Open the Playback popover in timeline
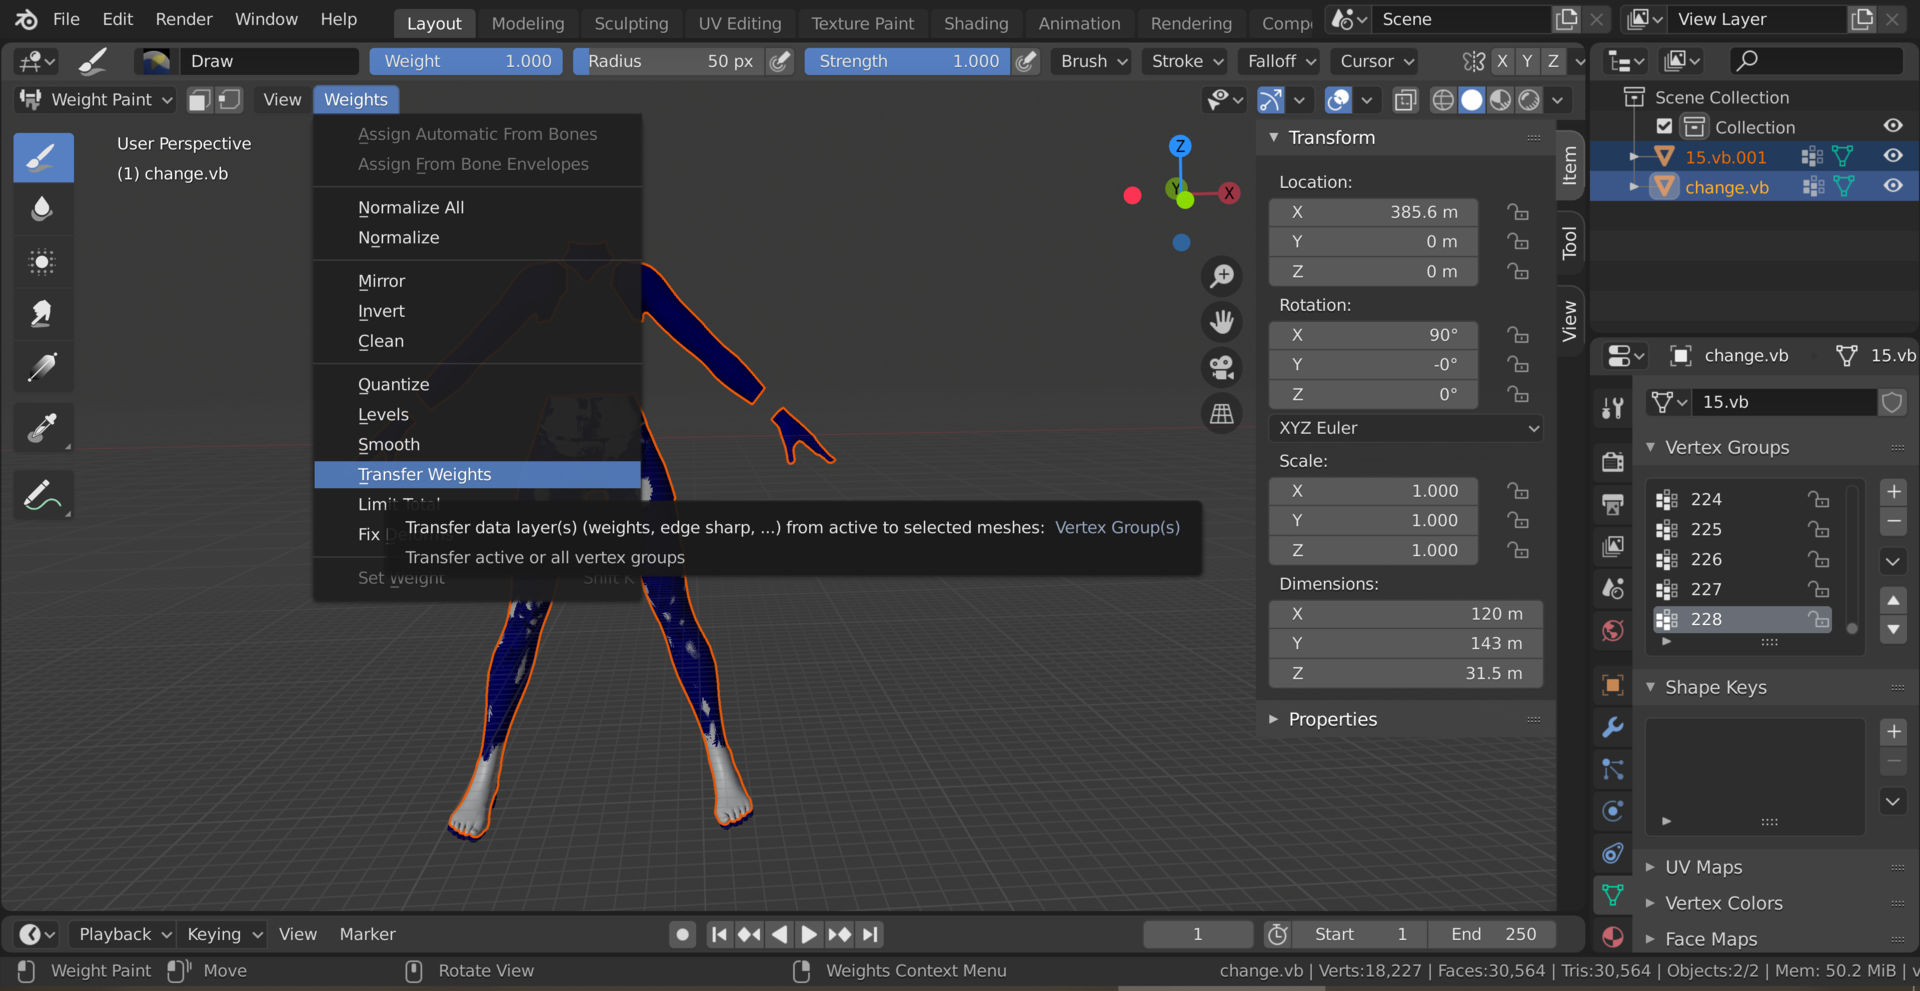Viewport: 1920px width, 991px height. click(124, 934)
